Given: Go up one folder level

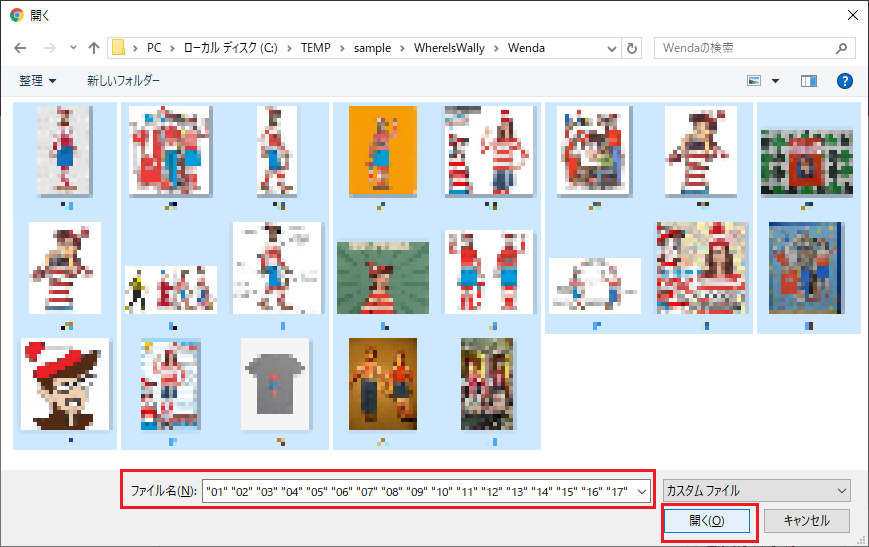Looking at the screenshot, I should 94,48.
